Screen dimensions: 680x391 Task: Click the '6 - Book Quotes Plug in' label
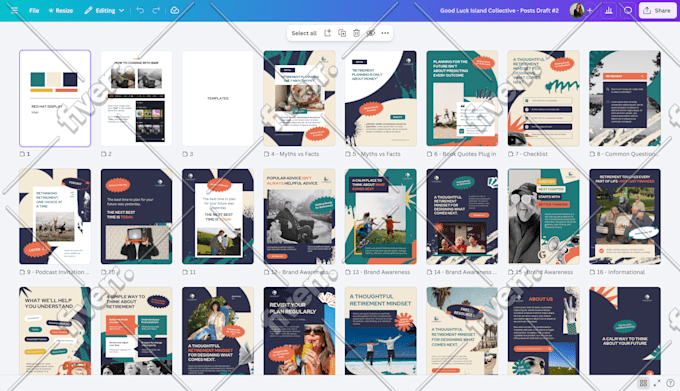(465, 154)
